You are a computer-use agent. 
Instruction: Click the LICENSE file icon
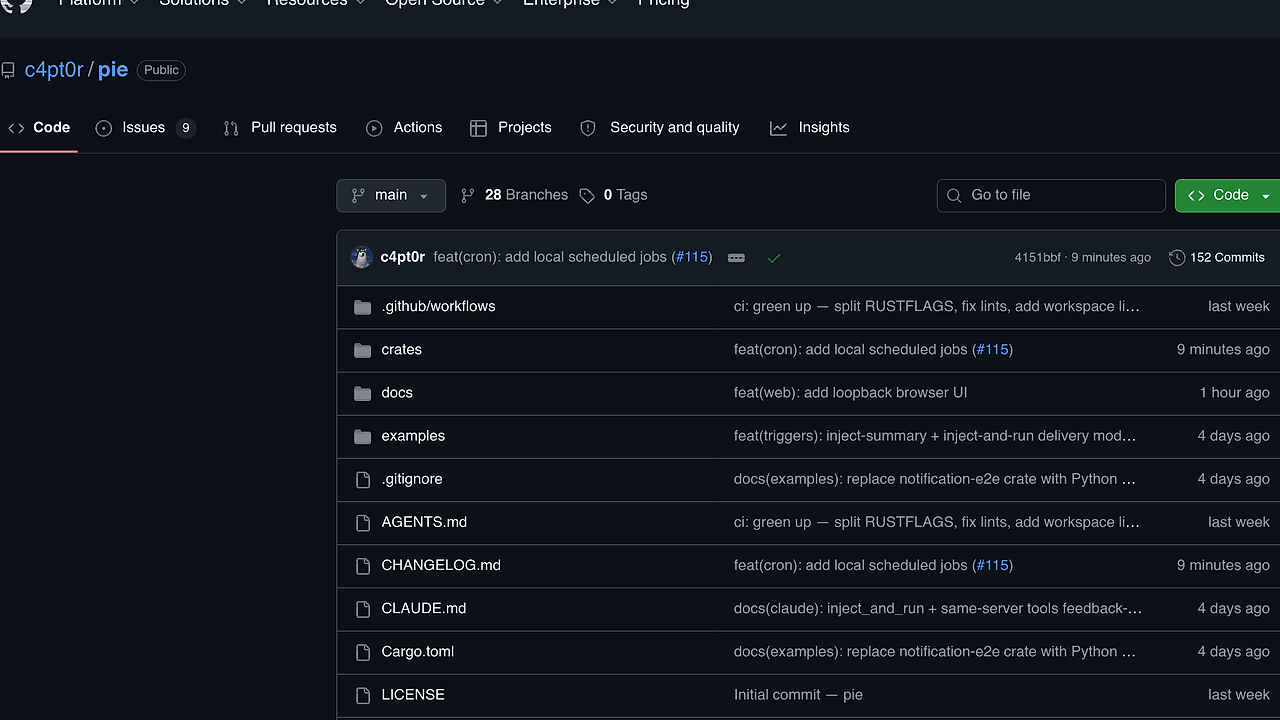363,695
